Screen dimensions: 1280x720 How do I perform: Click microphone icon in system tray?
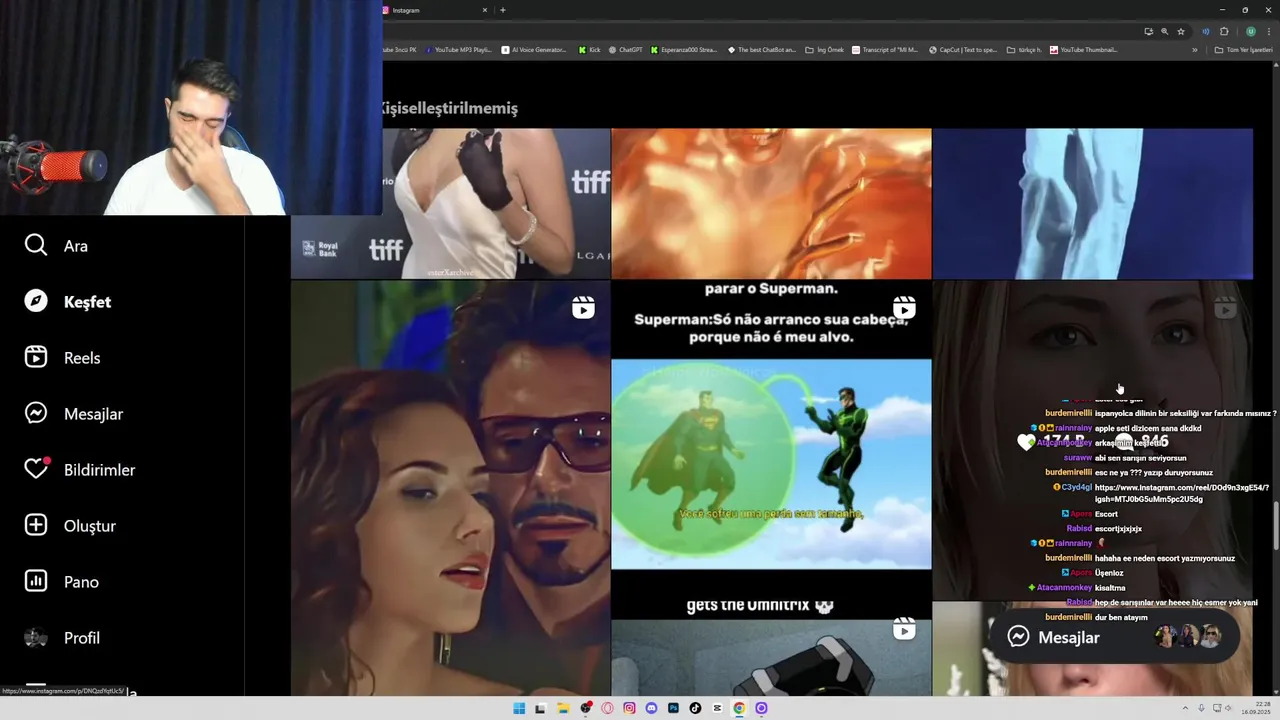click(x=1203, y=708)
